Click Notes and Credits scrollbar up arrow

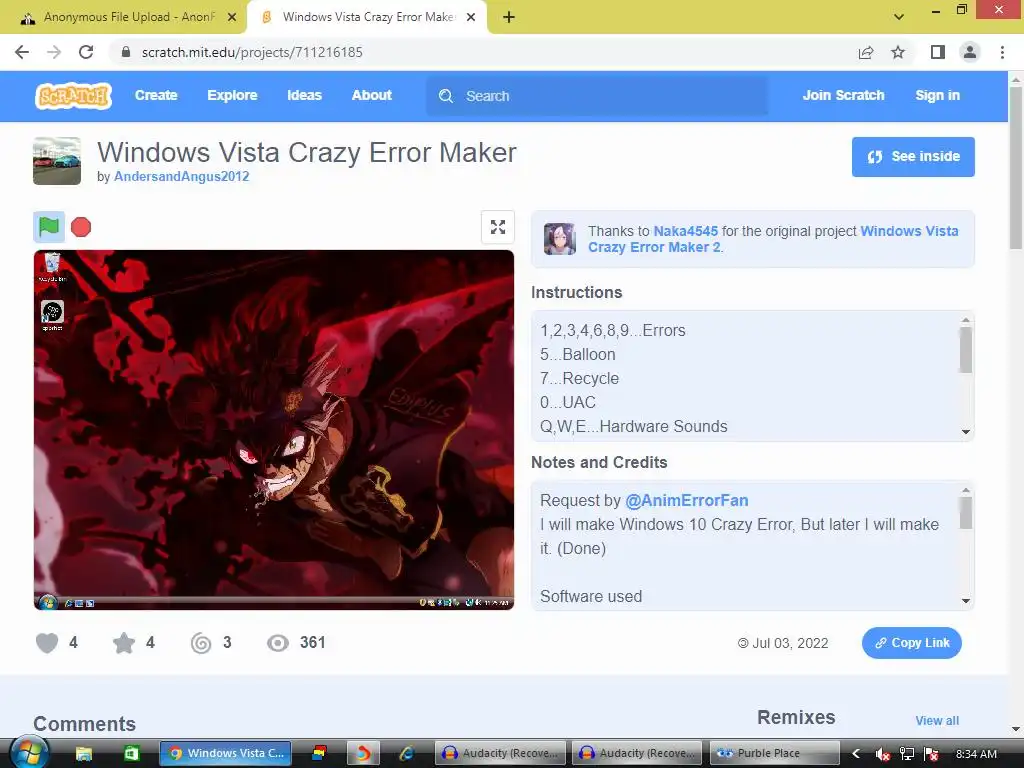point(965,490)
